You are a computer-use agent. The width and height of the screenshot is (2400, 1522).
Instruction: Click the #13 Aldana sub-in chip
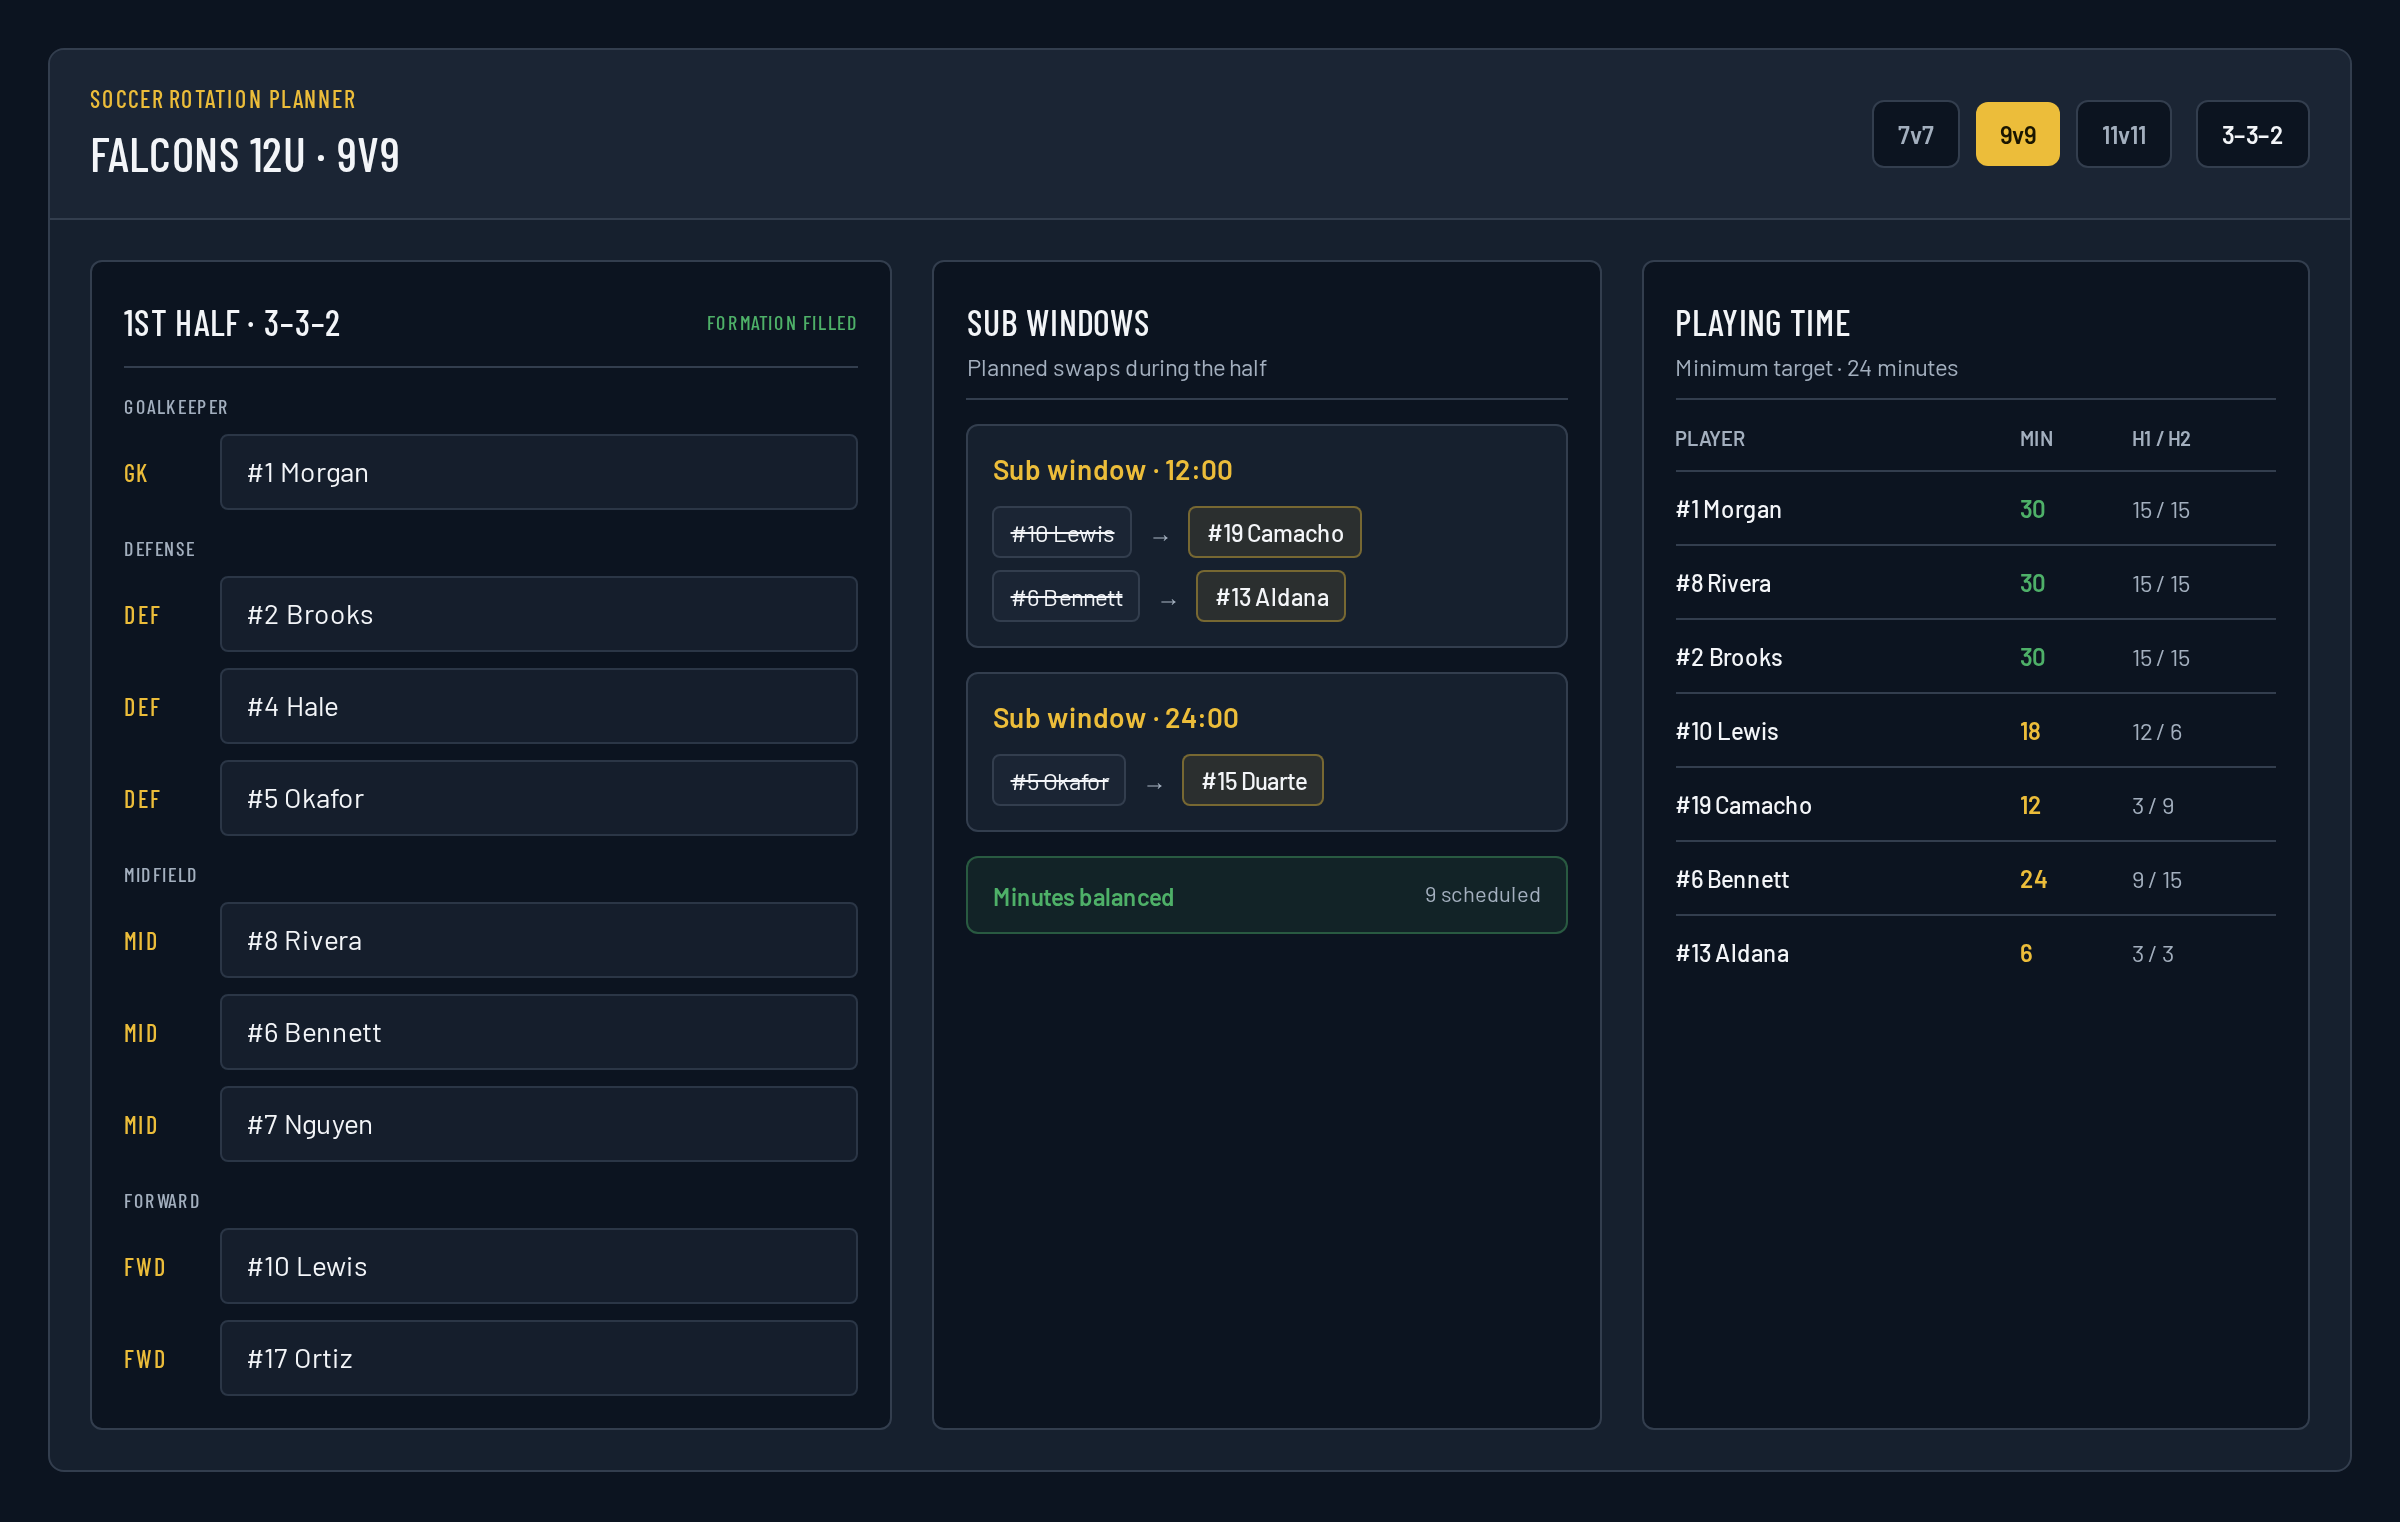point(1271,597)
